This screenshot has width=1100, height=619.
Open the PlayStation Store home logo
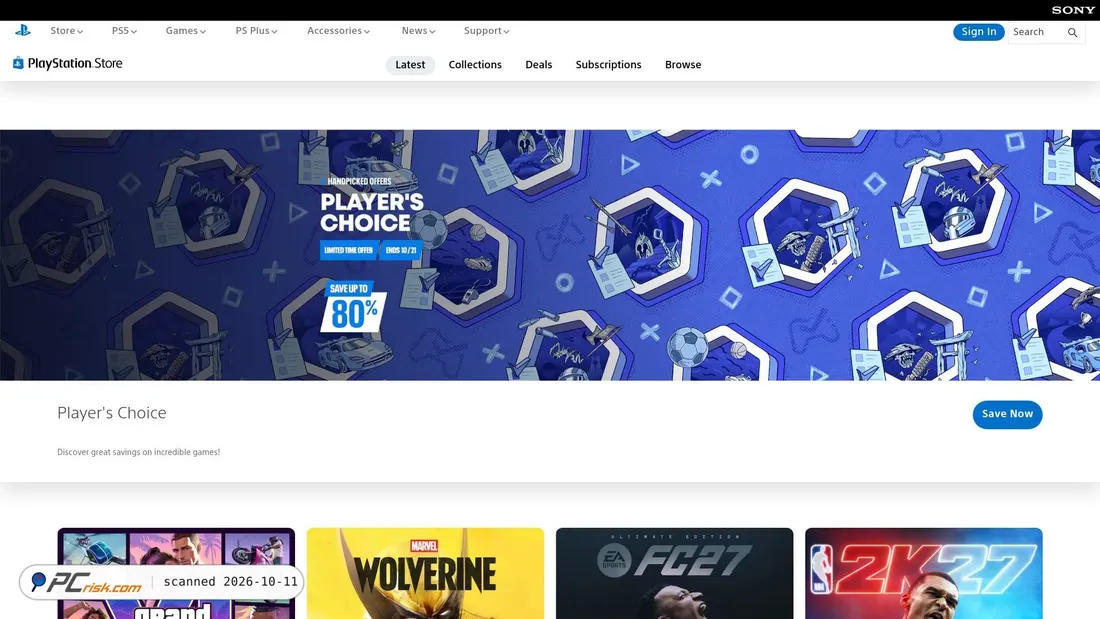pyautogui.click(x=67, y=63)
